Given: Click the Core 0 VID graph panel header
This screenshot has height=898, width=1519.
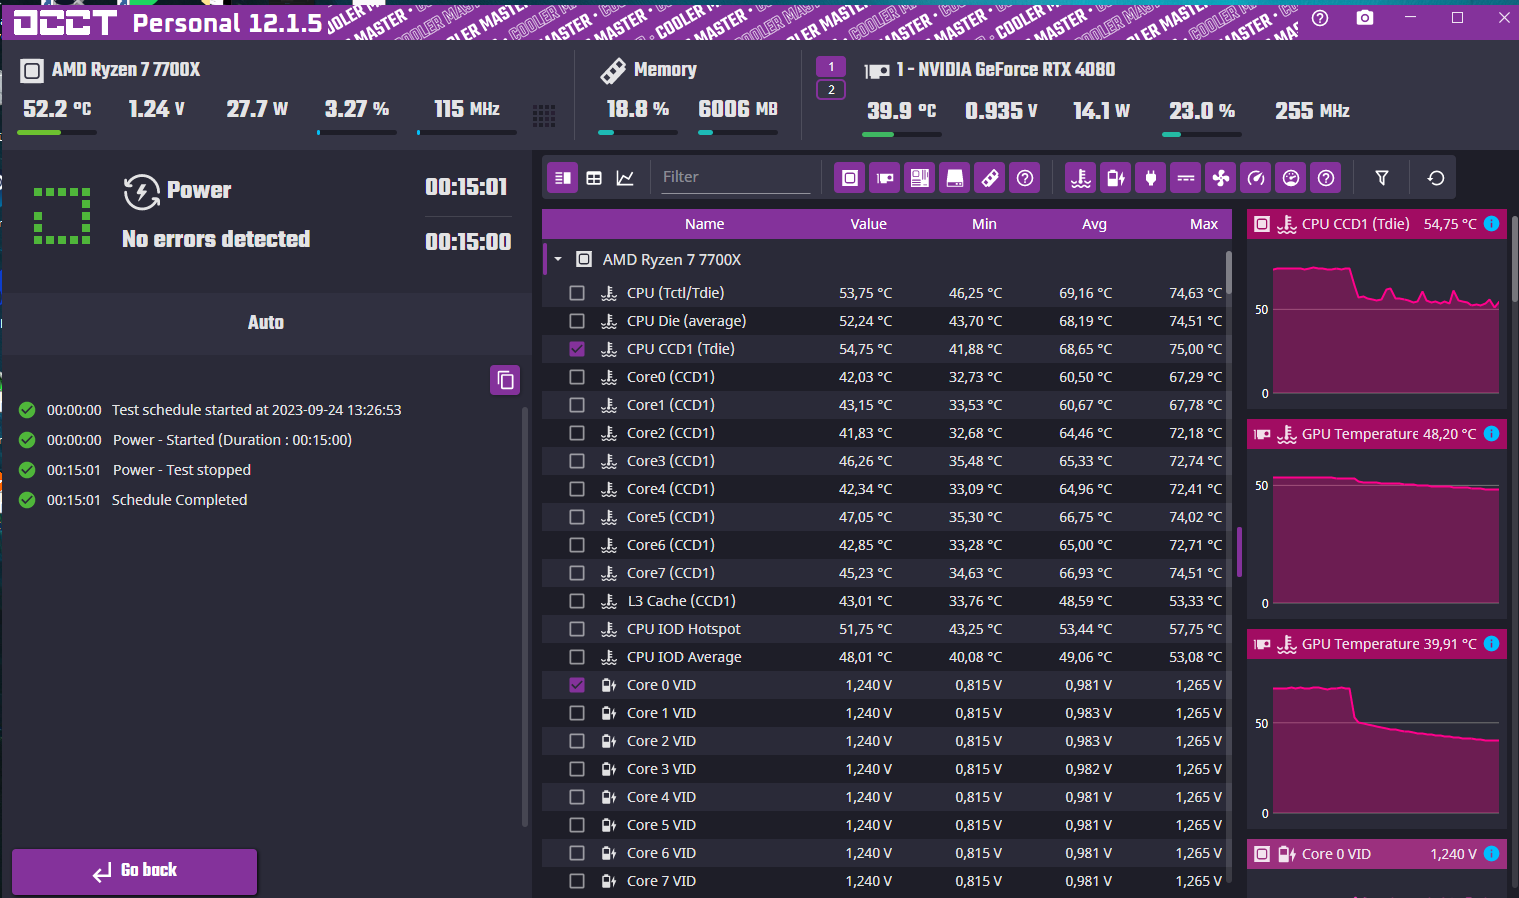Looking at the screenshot, I should (x=1377, y=854).
